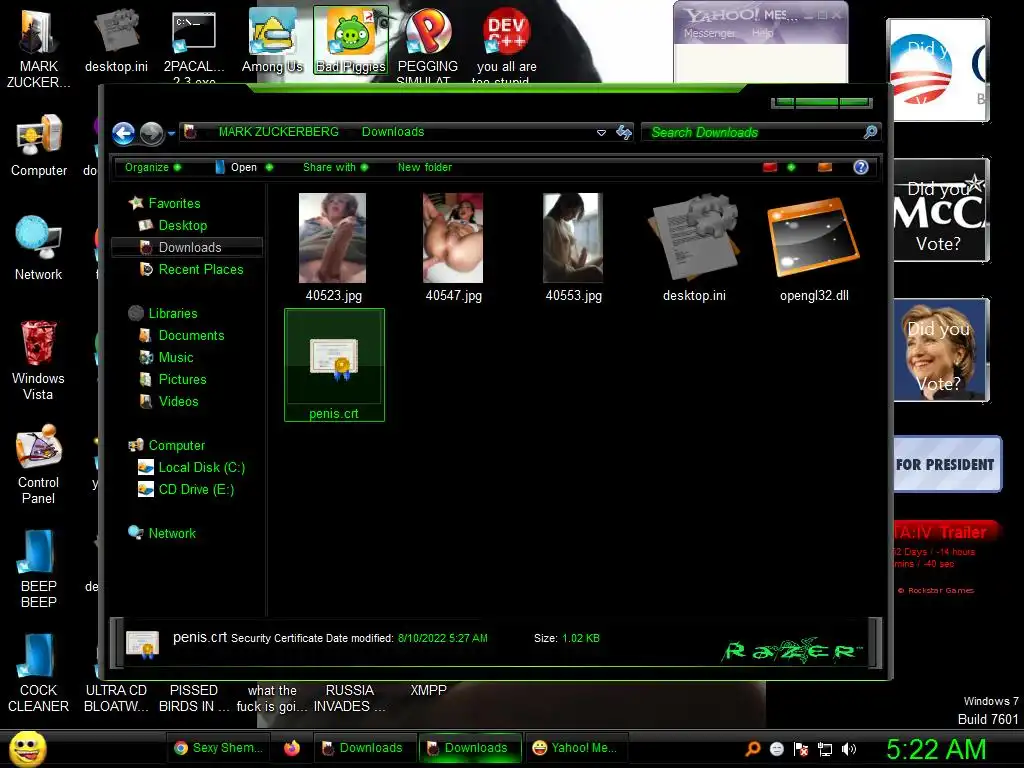Click the 5:22 AM taskbar clock

(x=936, y=749)
